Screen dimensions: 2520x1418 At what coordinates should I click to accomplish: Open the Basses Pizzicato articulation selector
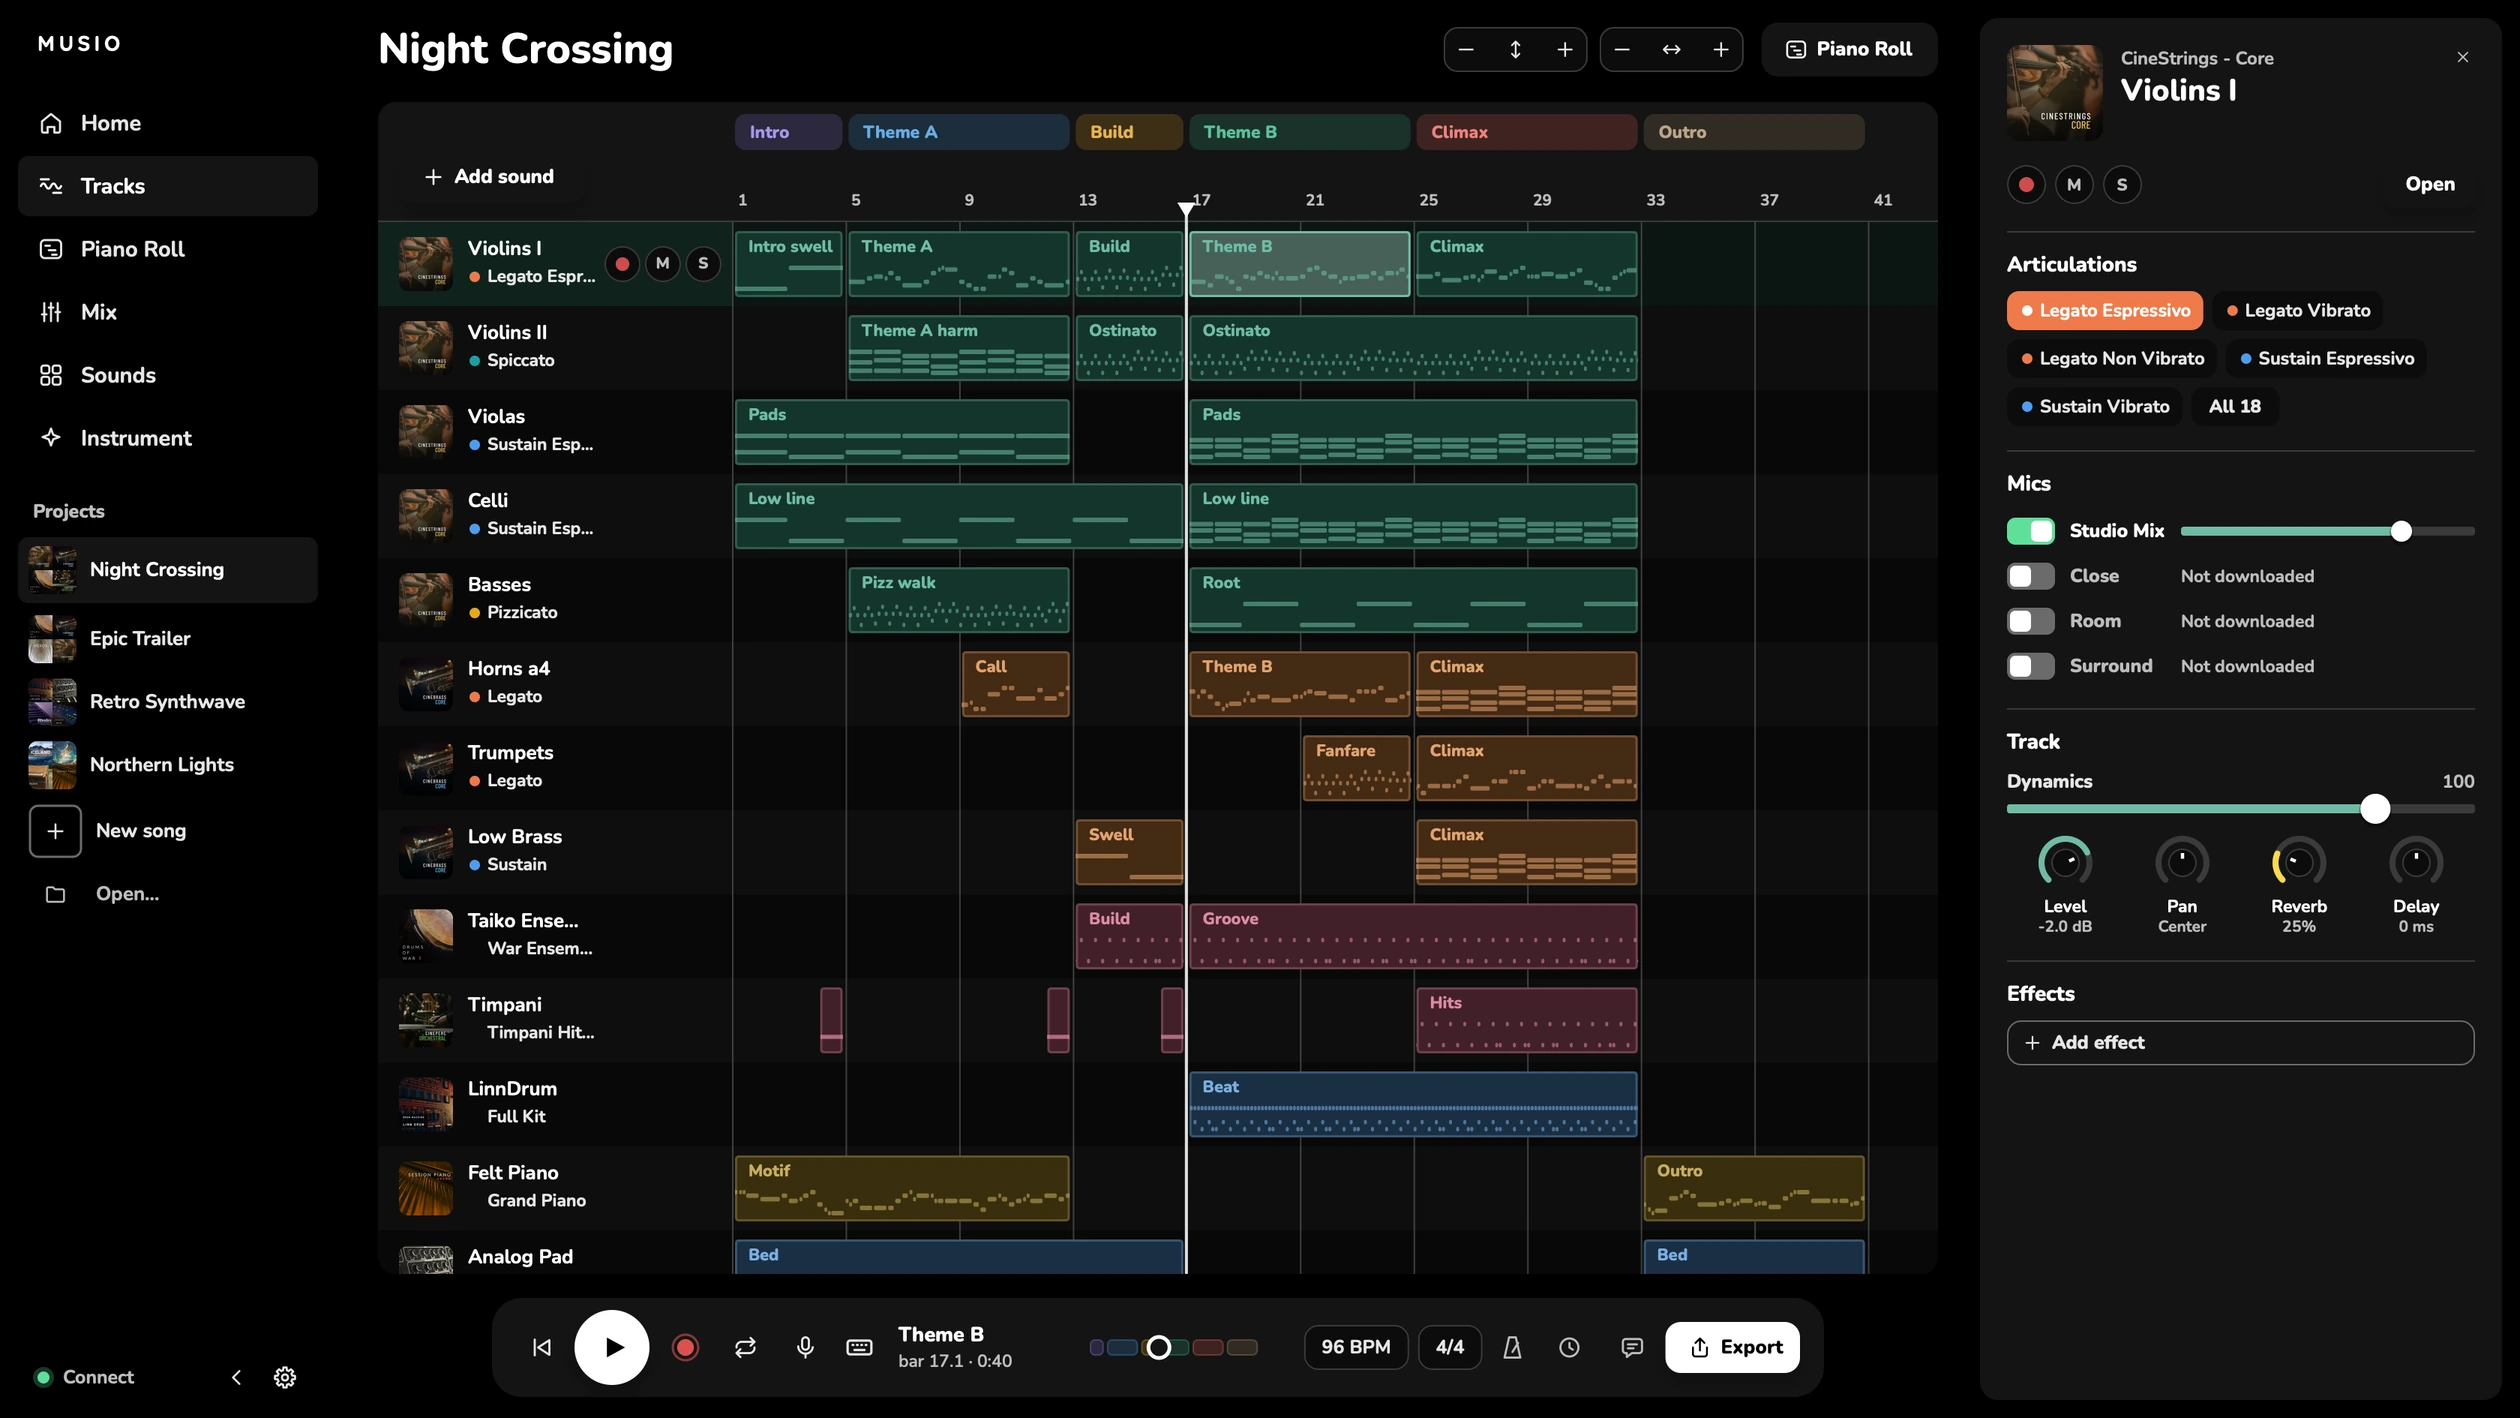513,612
